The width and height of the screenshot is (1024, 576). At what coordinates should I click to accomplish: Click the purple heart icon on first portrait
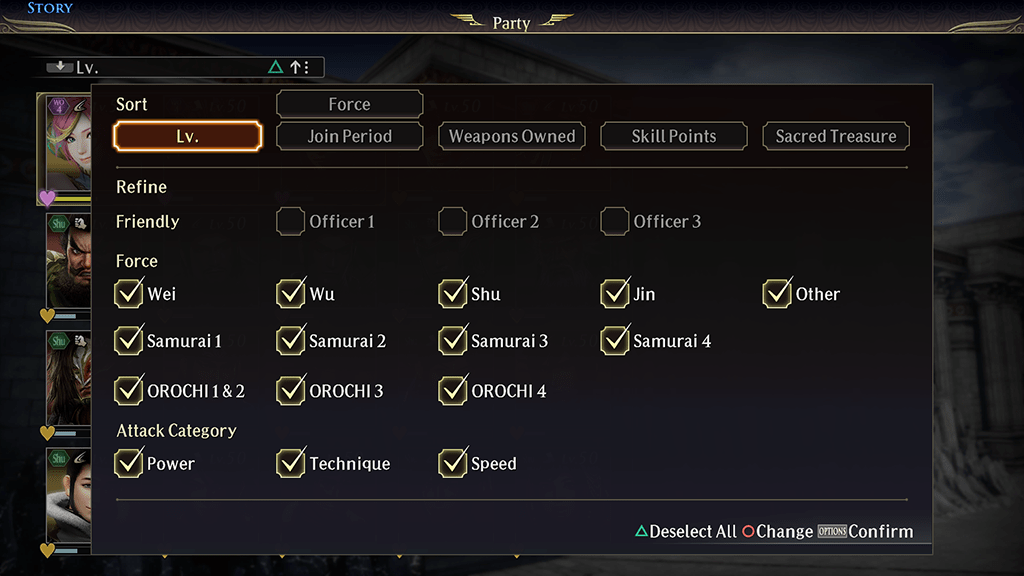[47, 197]
